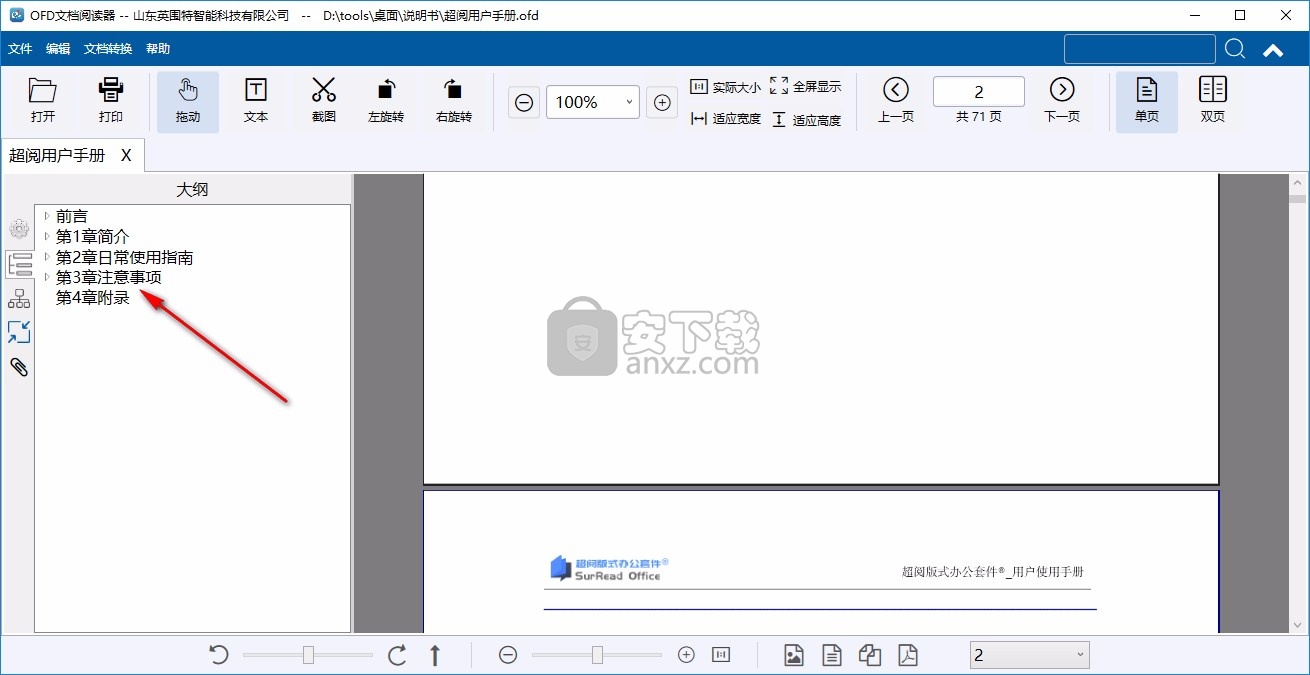1310x675 pixels.
Task: Go to previous page with 上一页
Action: click(x=896, y=100)
